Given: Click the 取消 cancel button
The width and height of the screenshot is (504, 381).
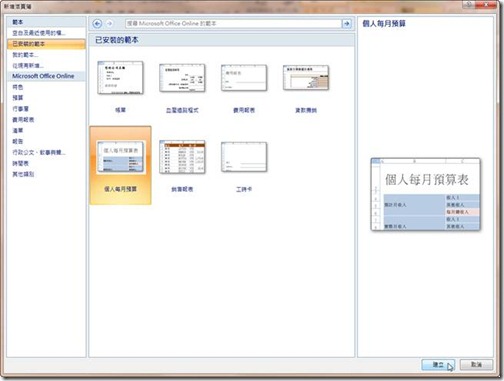Looking at the screenshot, I should (x=476, y=365).
